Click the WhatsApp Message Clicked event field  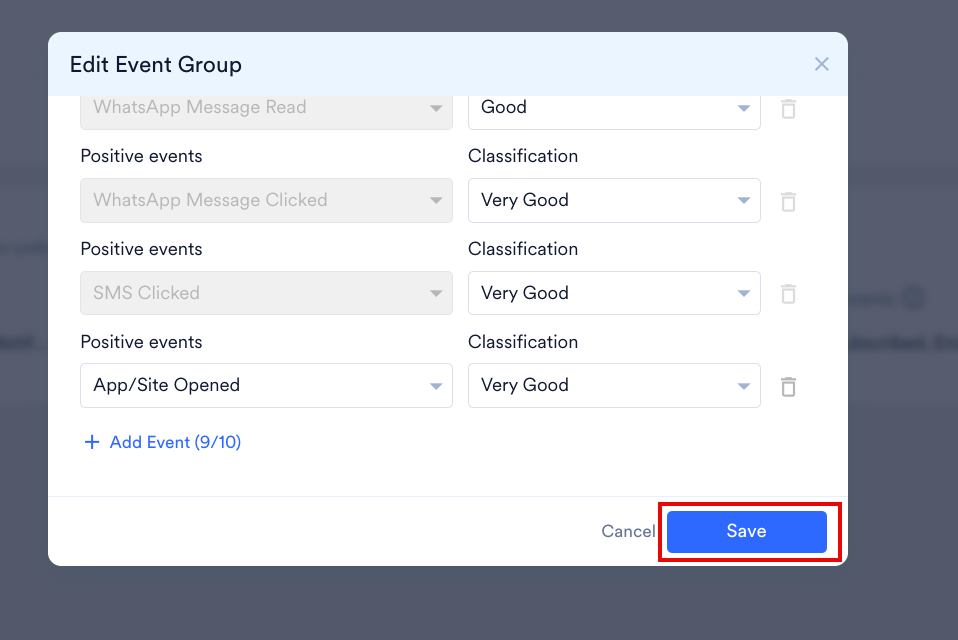[265, 200]
